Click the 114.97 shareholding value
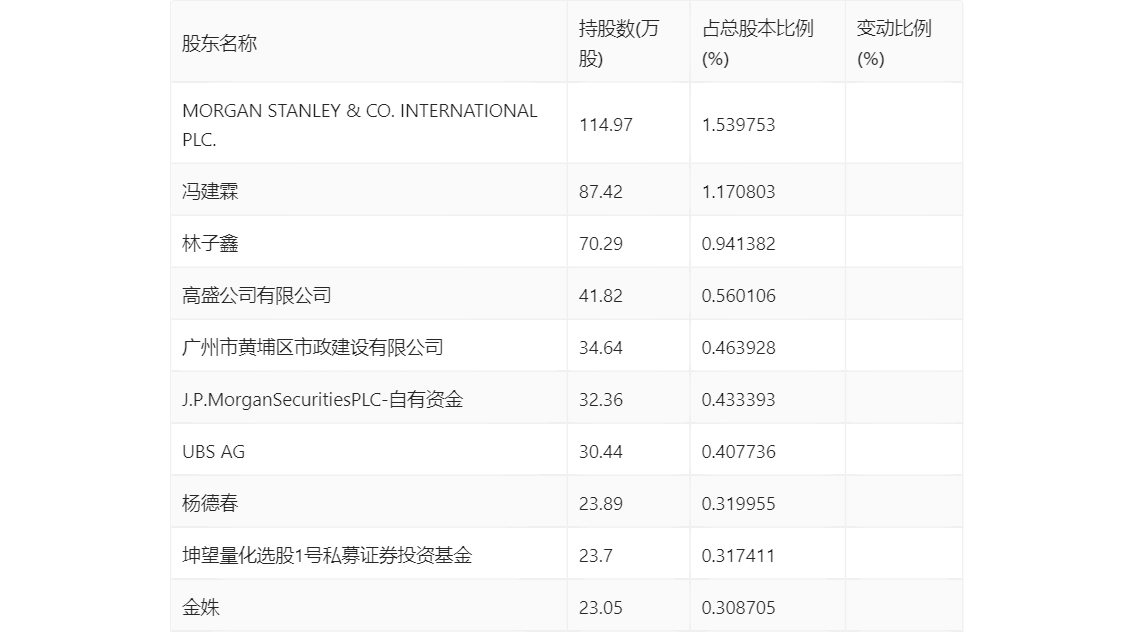Screen dimensions: 1134x632 point(605,125)
